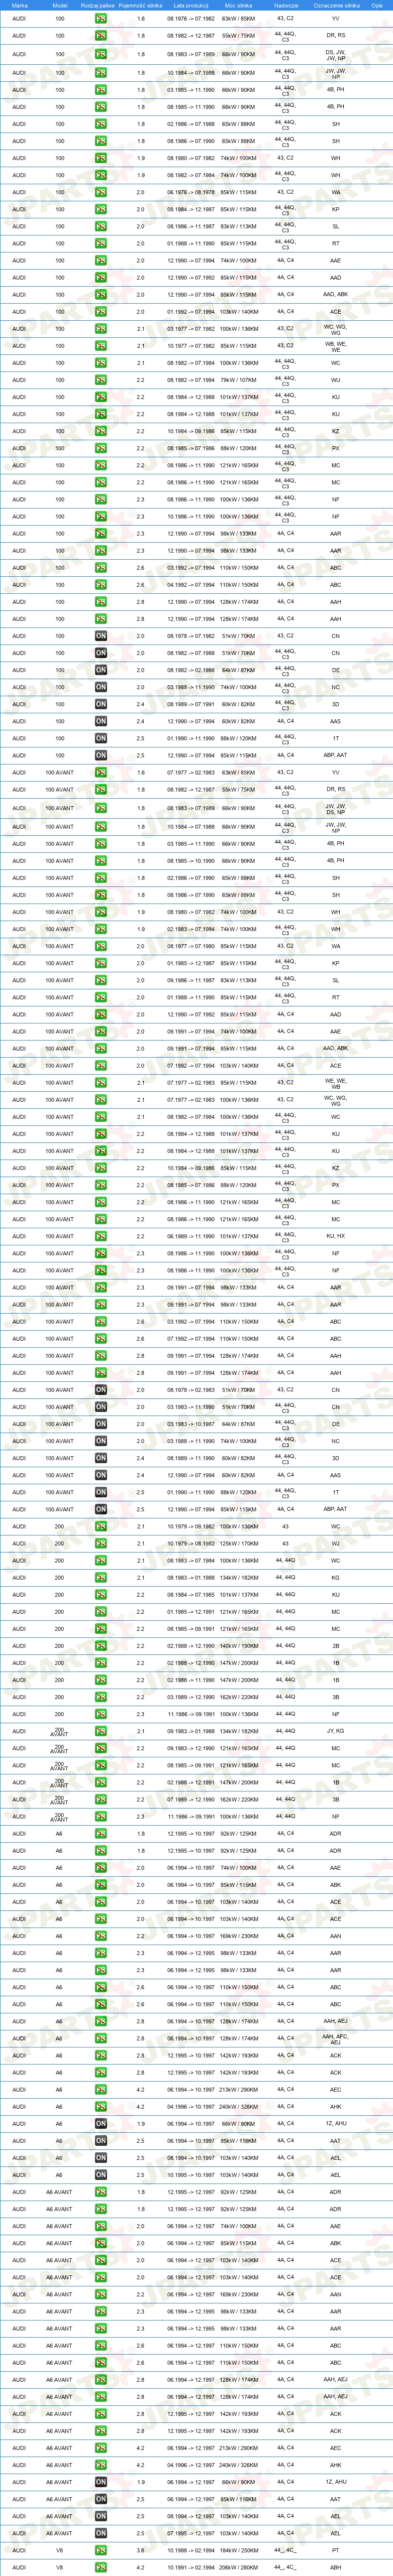The width and height of the screenshot is (393, 2576).
Task: Click PB icon in A6 AAH, AFC, AEJ row
Action: (101, 2038)
